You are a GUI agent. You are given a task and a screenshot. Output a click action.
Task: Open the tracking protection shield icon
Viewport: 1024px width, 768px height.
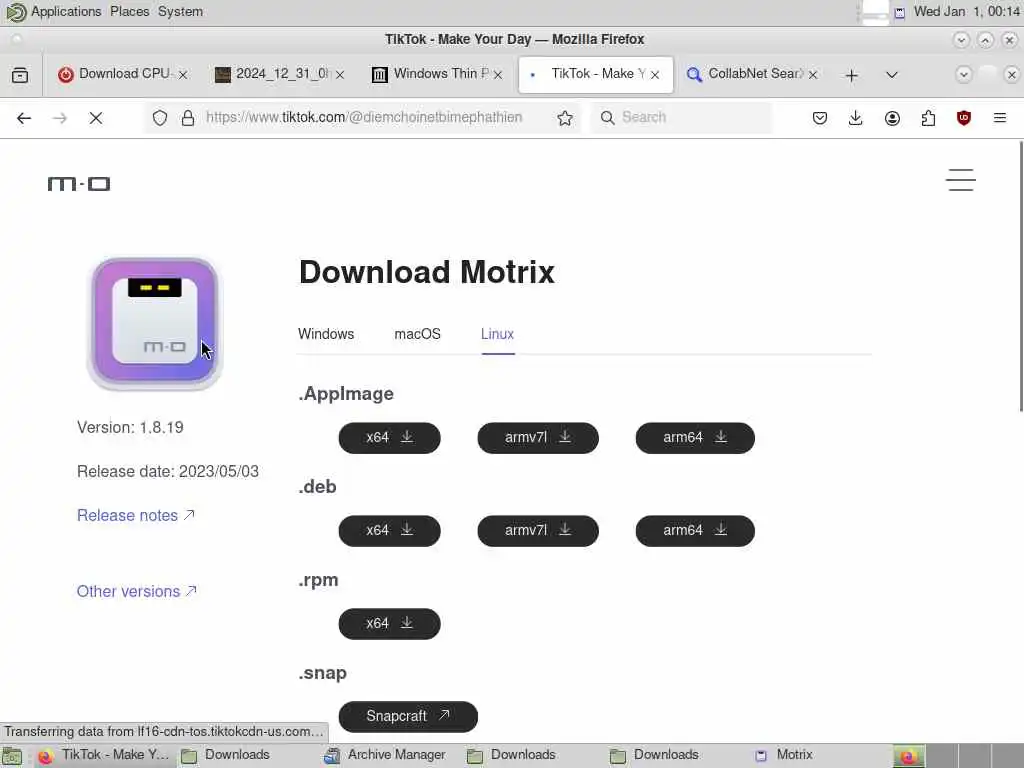pos(160,118)
